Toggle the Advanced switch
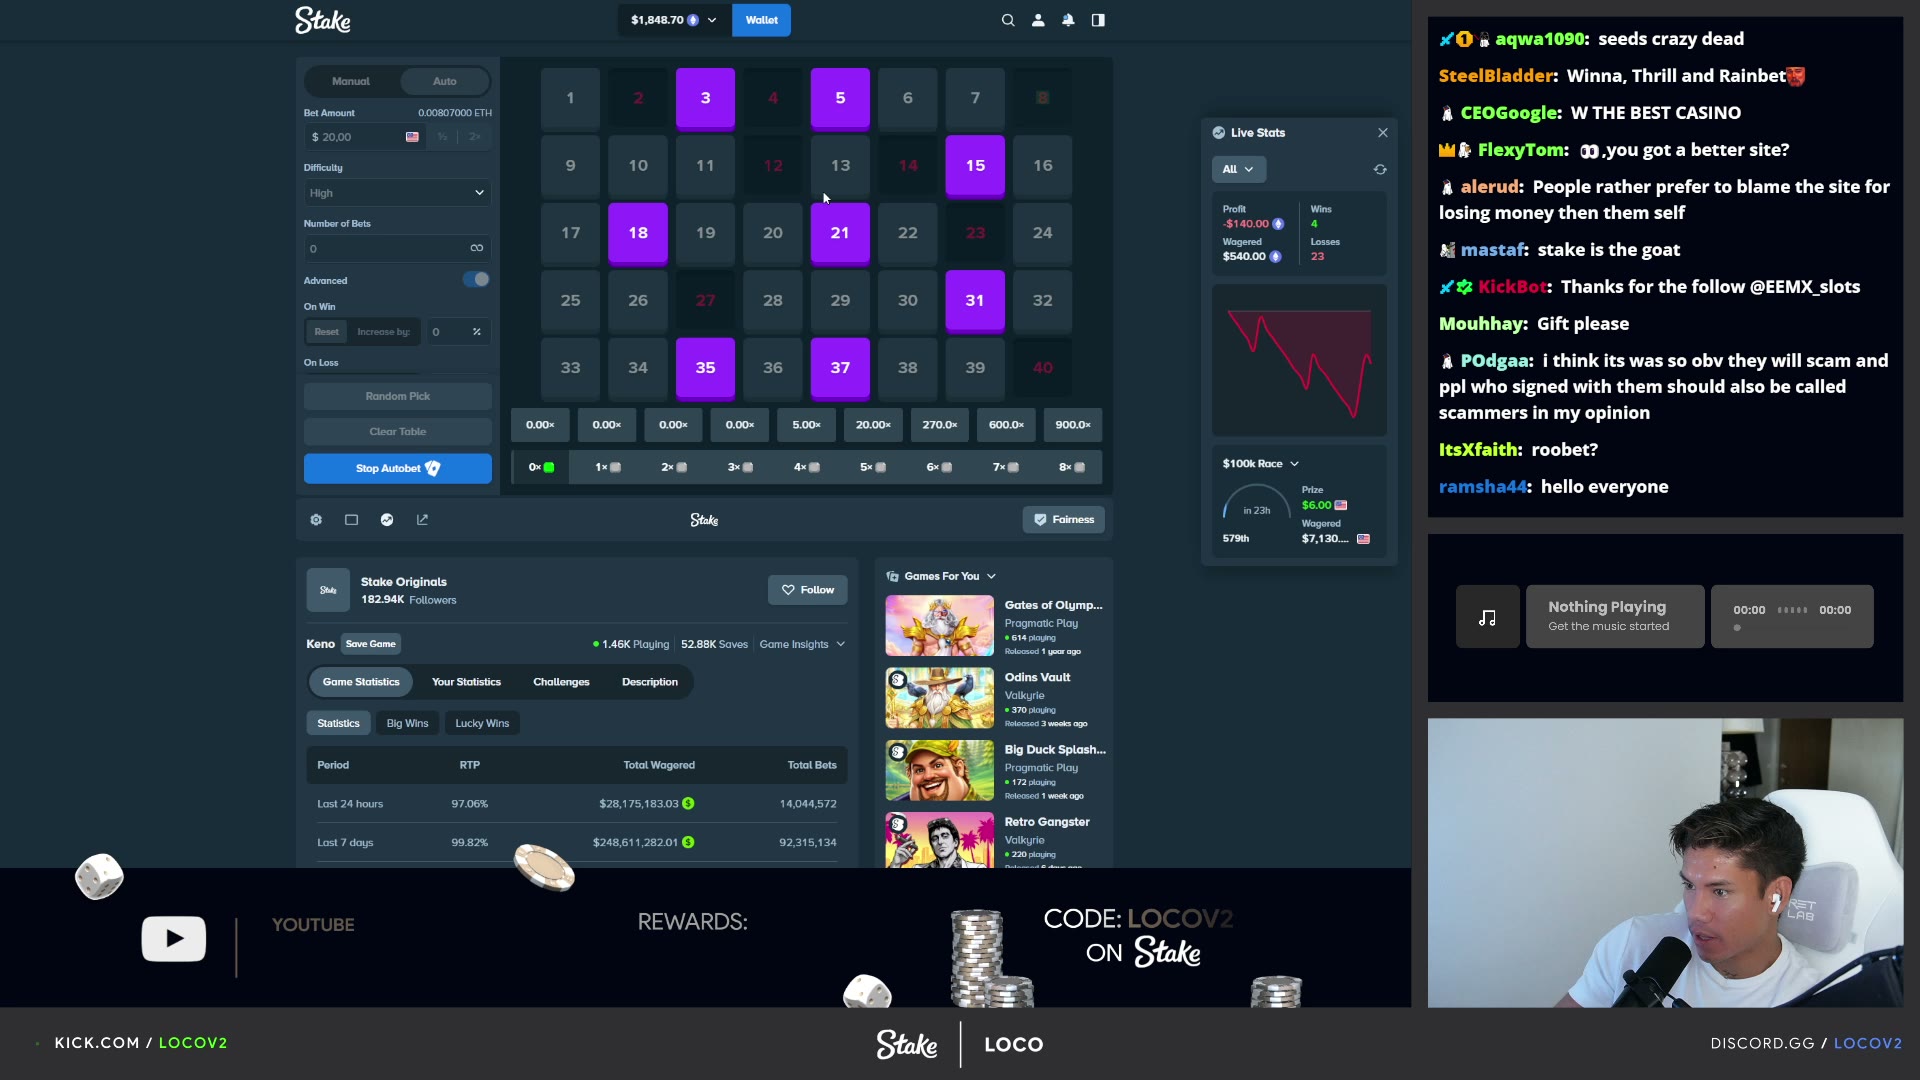The image size is (1920, 1080). pos(476,280)
